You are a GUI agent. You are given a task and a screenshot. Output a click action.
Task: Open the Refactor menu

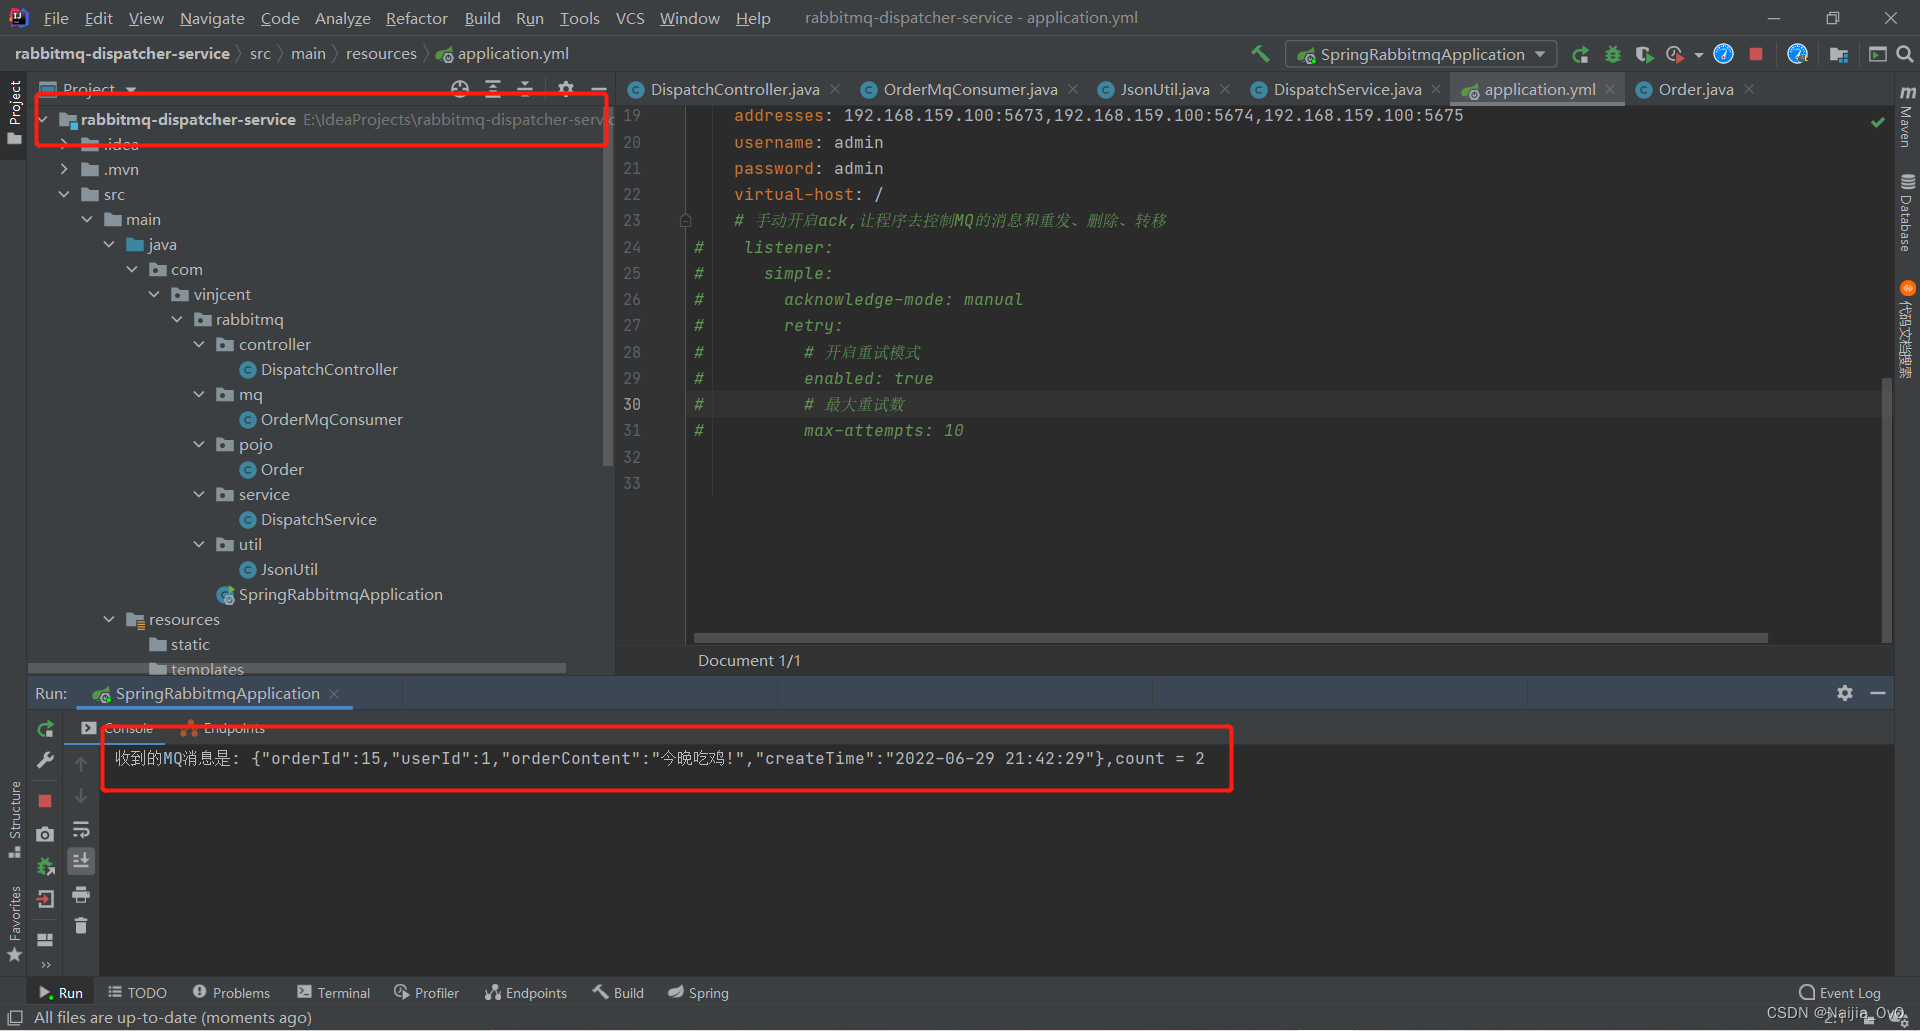416,18
